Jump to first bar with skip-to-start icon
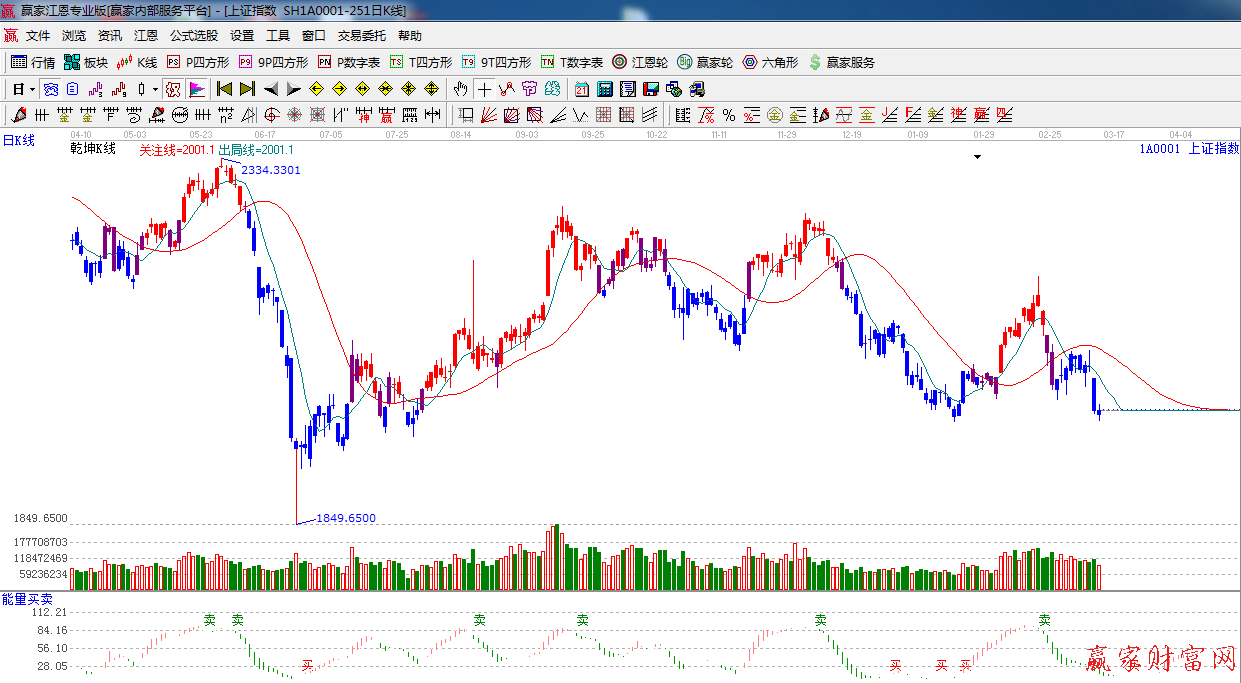 coord(224,89)
